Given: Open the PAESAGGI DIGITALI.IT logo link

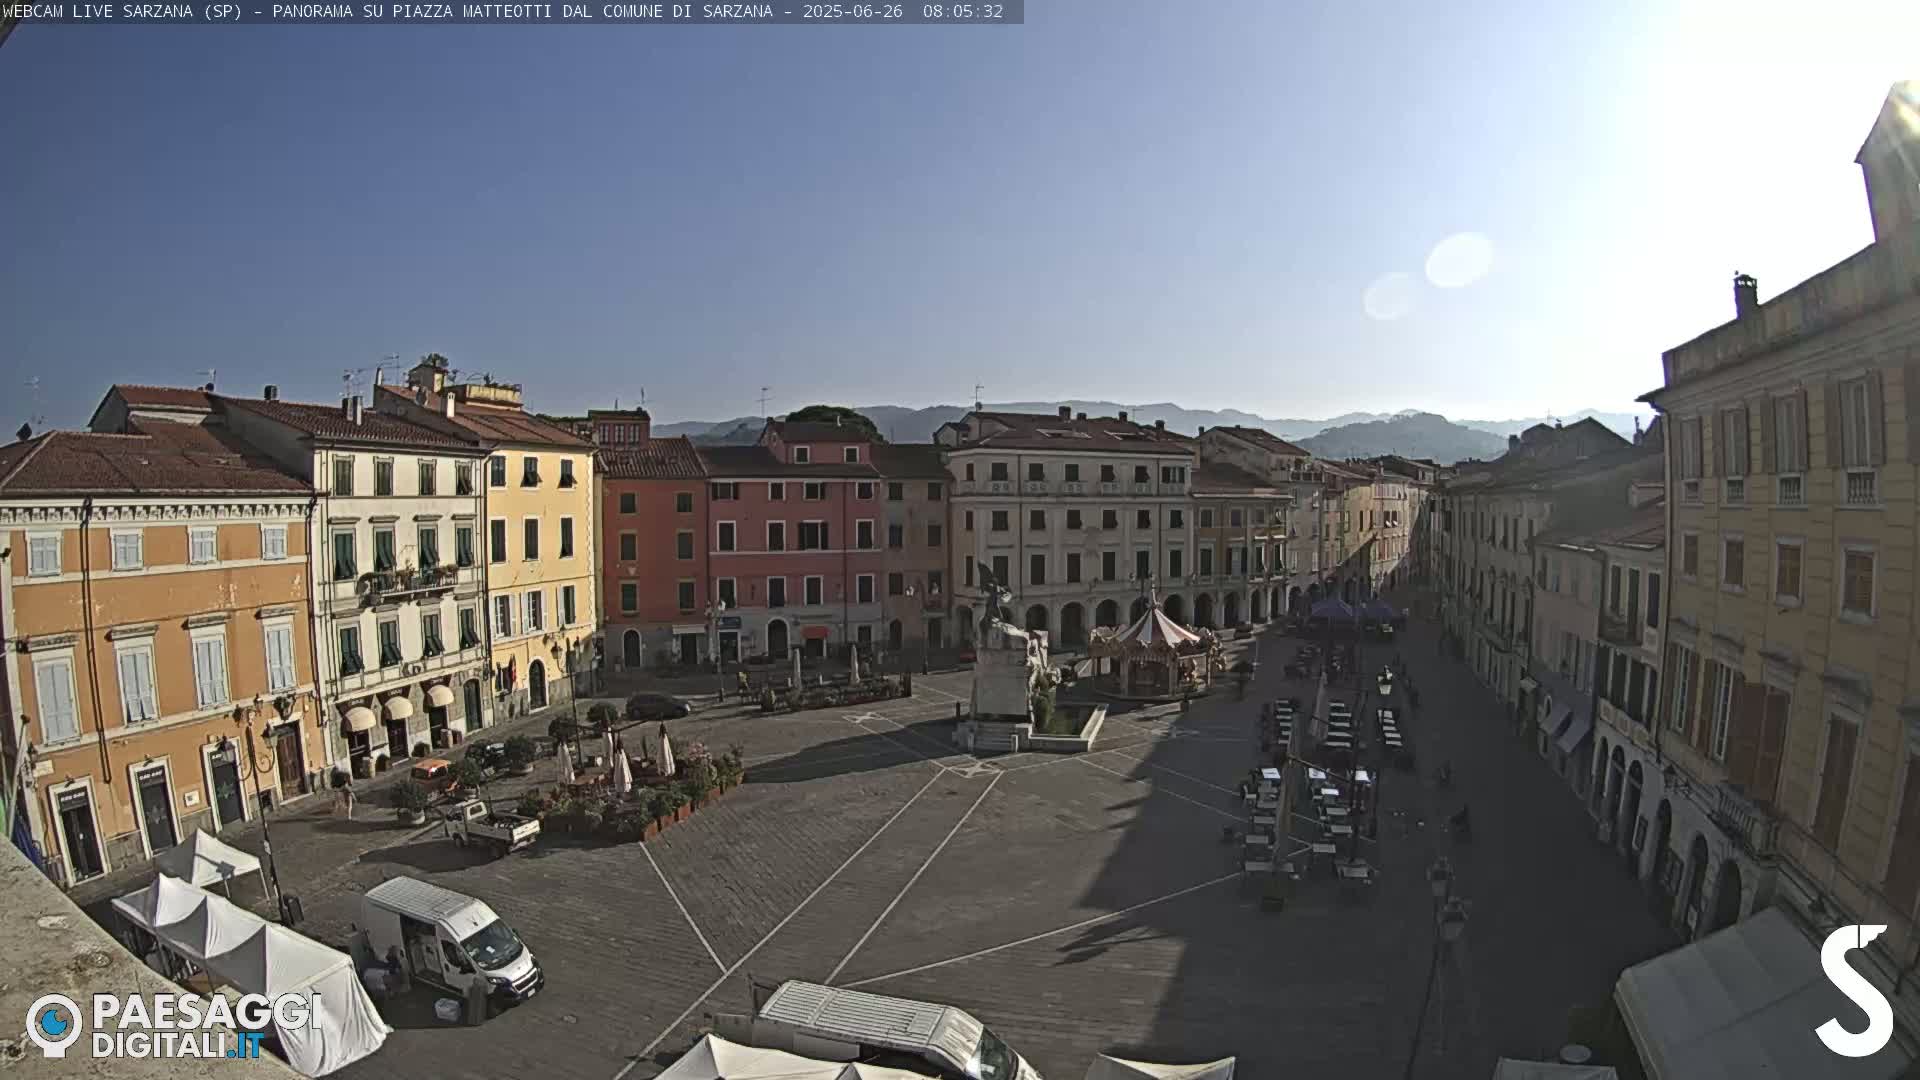Looking at the screenshot, I should click(174, 1025).
